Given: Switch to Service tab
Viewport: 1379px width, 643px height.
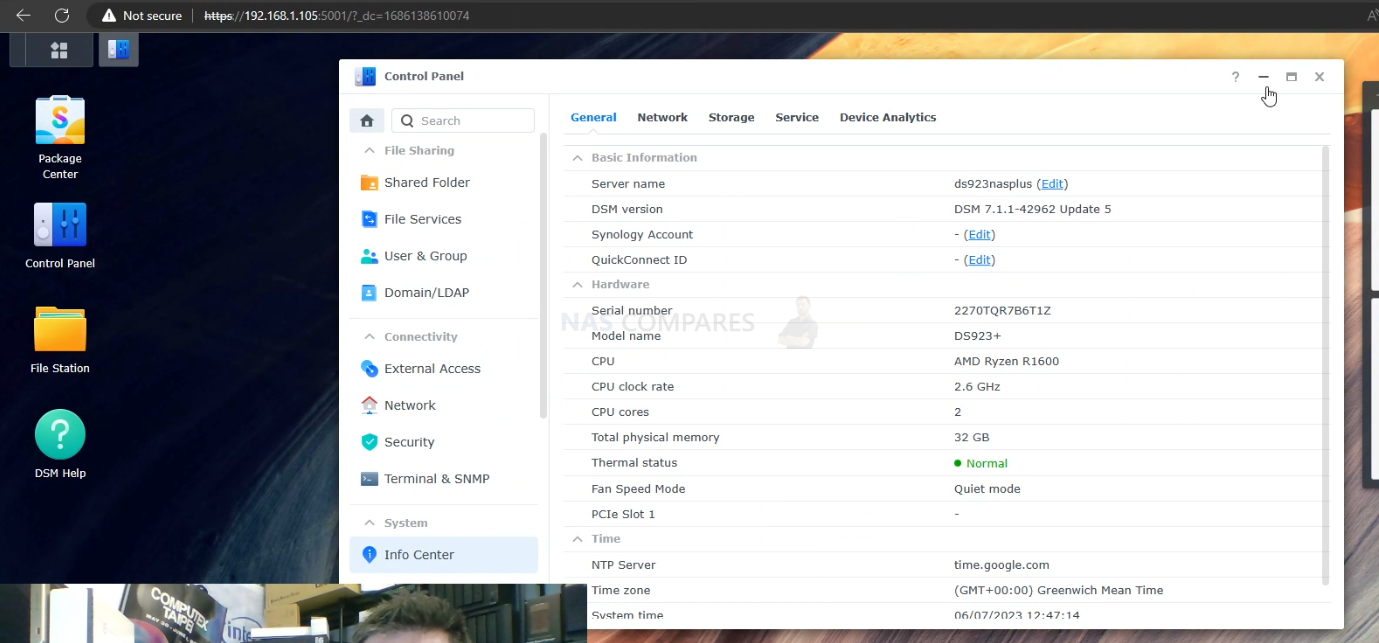Looking at the screenshot, I should [x=797, y=117].
